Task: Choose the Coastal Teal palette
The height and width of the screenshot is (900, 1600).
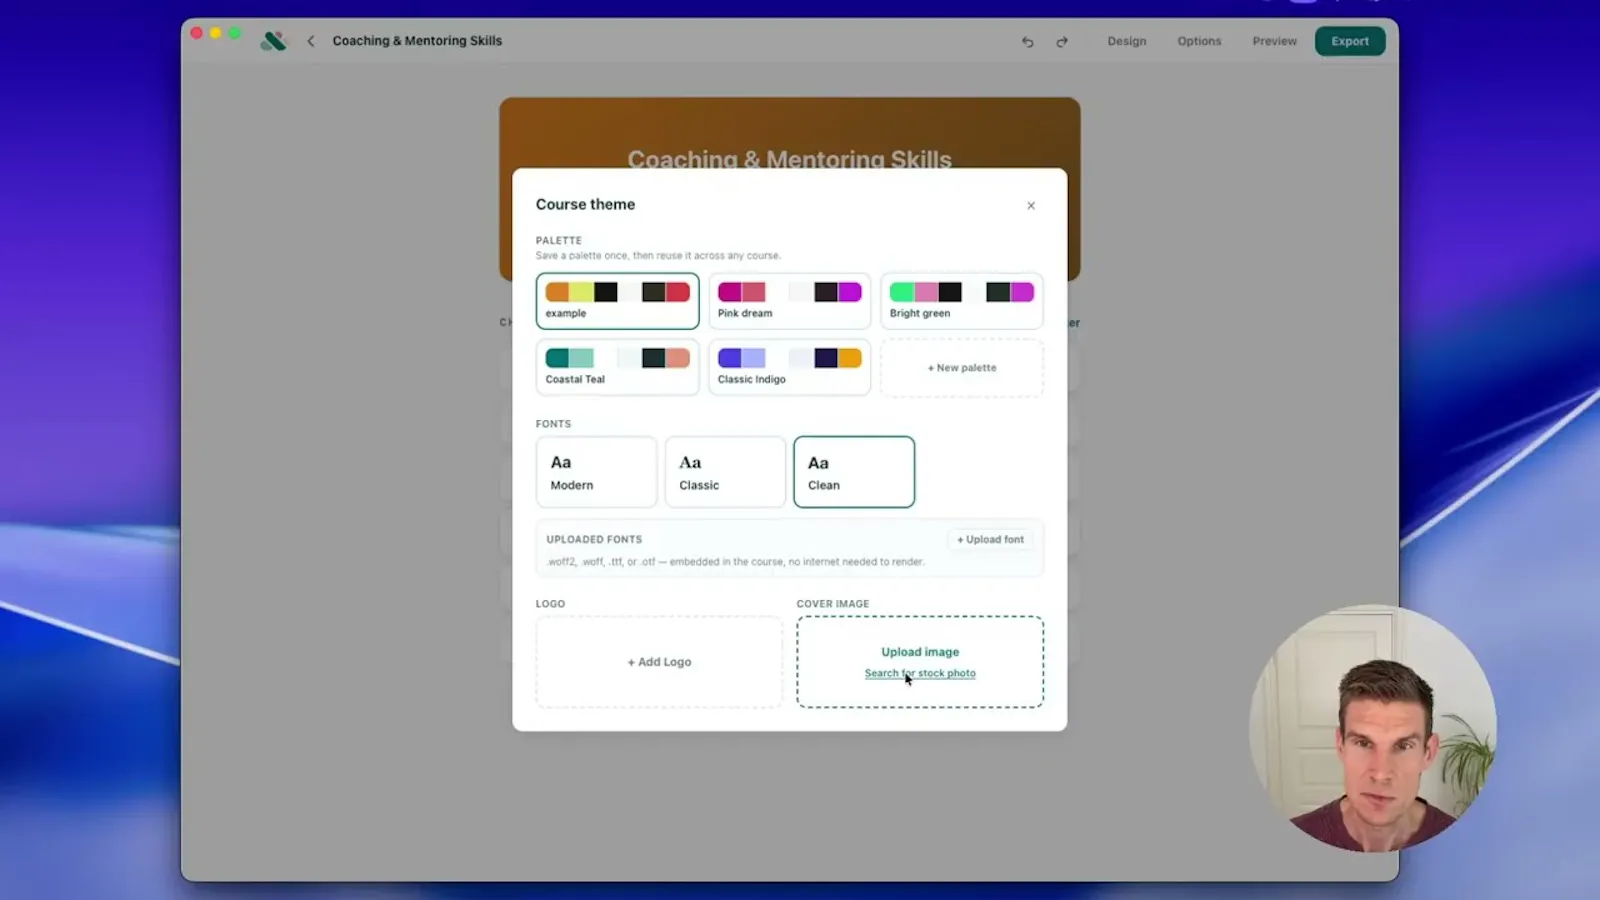Action: pos(617,367)
